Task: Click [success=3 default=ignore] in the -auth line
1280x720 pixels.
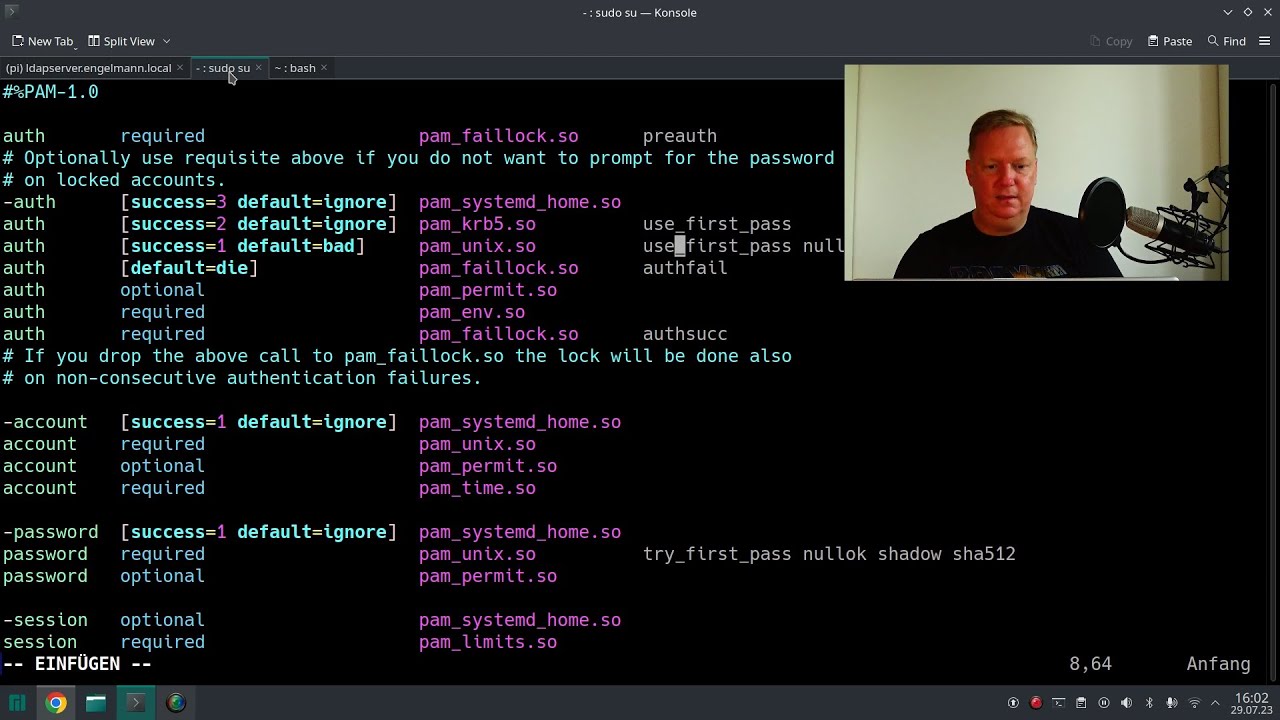Action: (x=258, y=202)
